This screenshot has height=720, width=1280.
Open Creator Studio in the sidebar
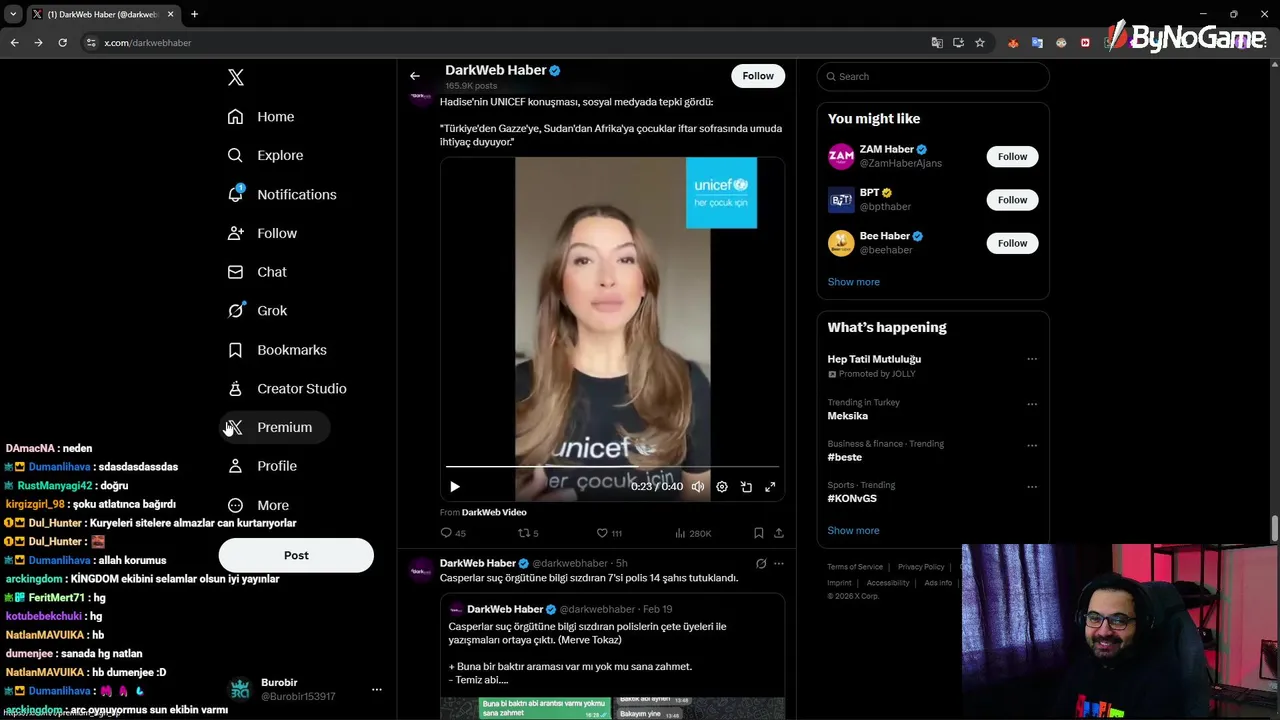287,389
